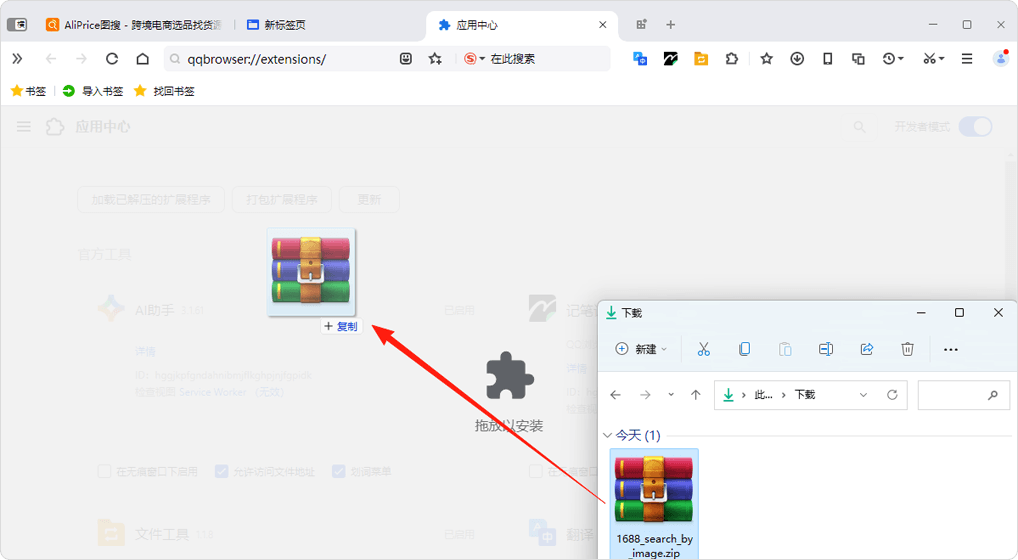Bookmark this page with the star icon
The image size is (1018, 560).
435,59
